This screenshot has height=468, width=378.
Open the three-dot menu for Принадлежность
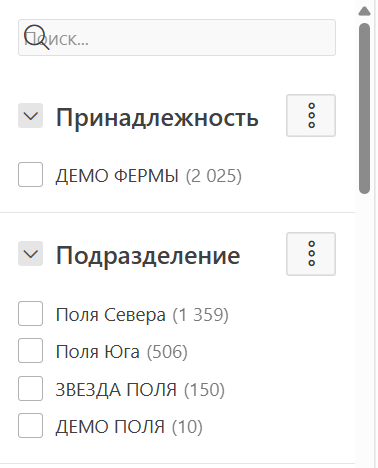tap(311, 115)
